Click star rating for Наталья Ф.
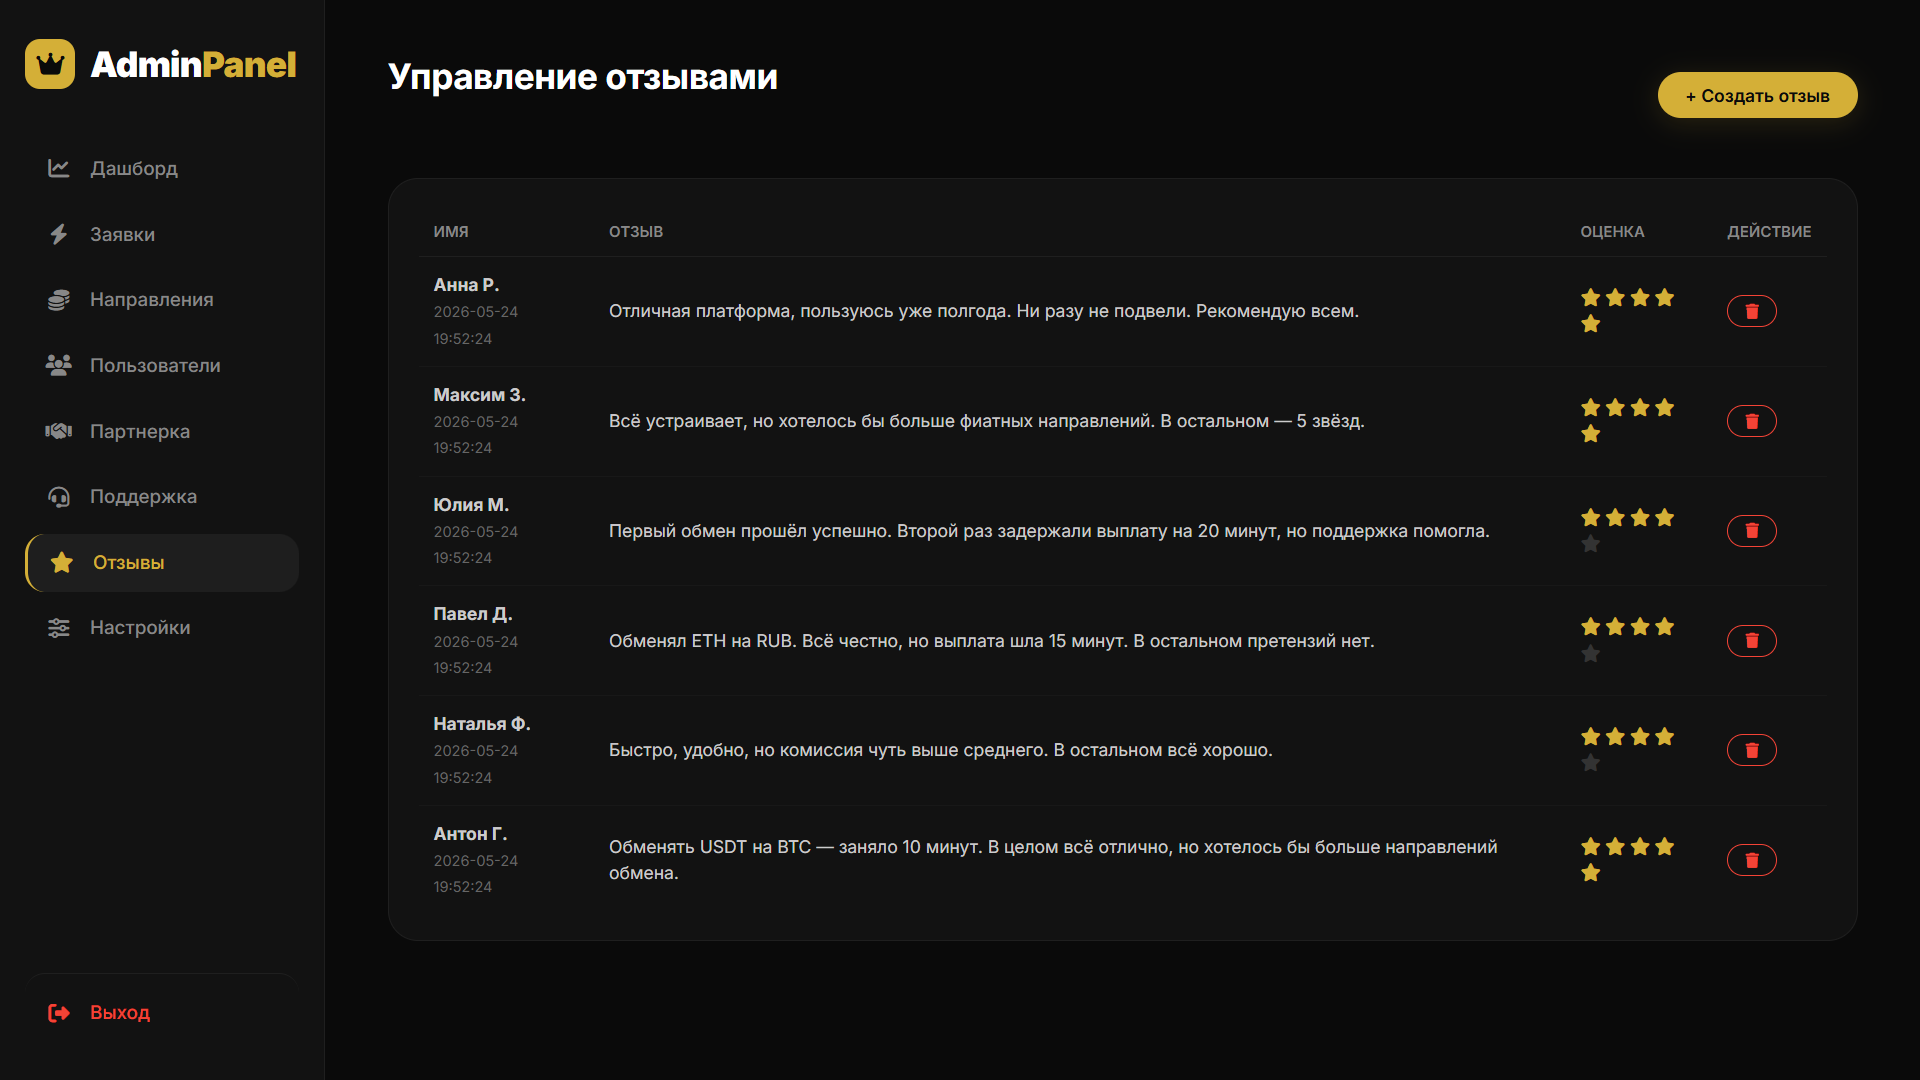Screen dimensions: 1920x1080 (1627, 750)
